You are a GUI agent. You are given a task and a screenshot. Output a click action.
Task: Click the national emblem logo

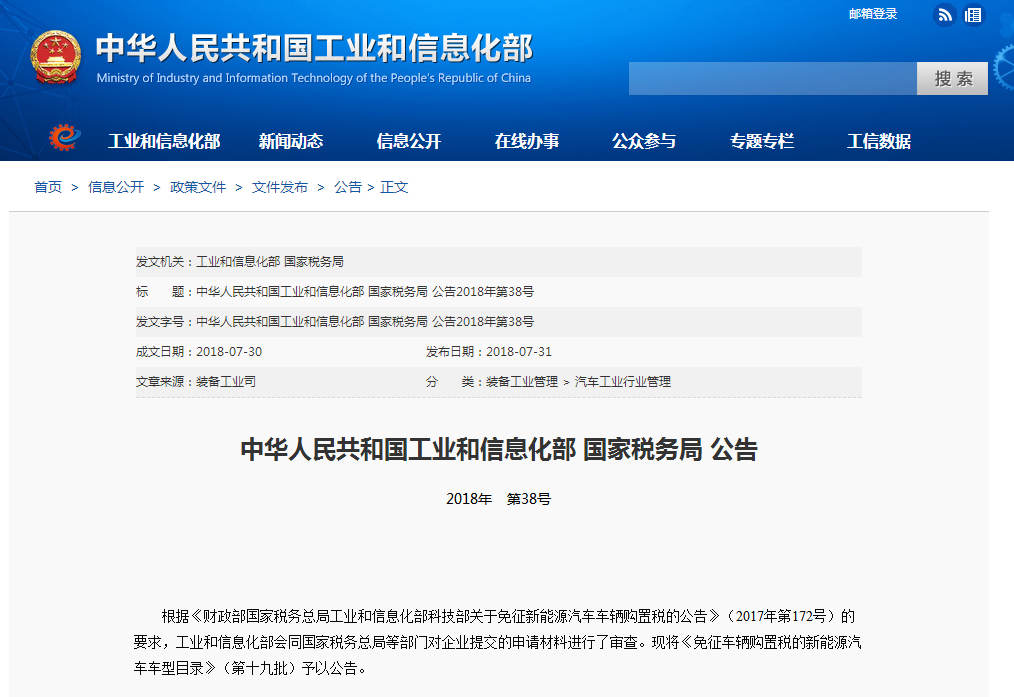[56, 60]
